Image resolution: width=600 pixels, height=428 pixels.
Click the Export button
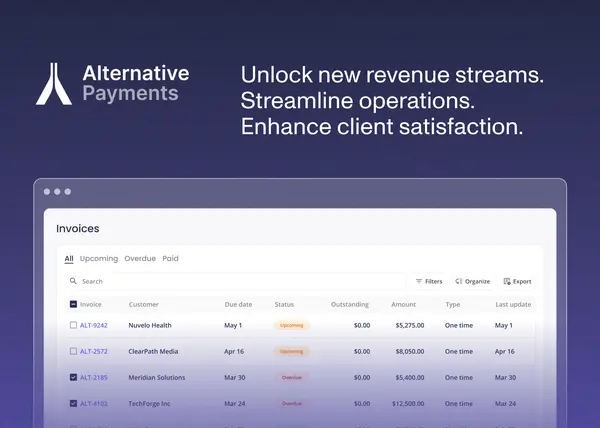[517, 281]
